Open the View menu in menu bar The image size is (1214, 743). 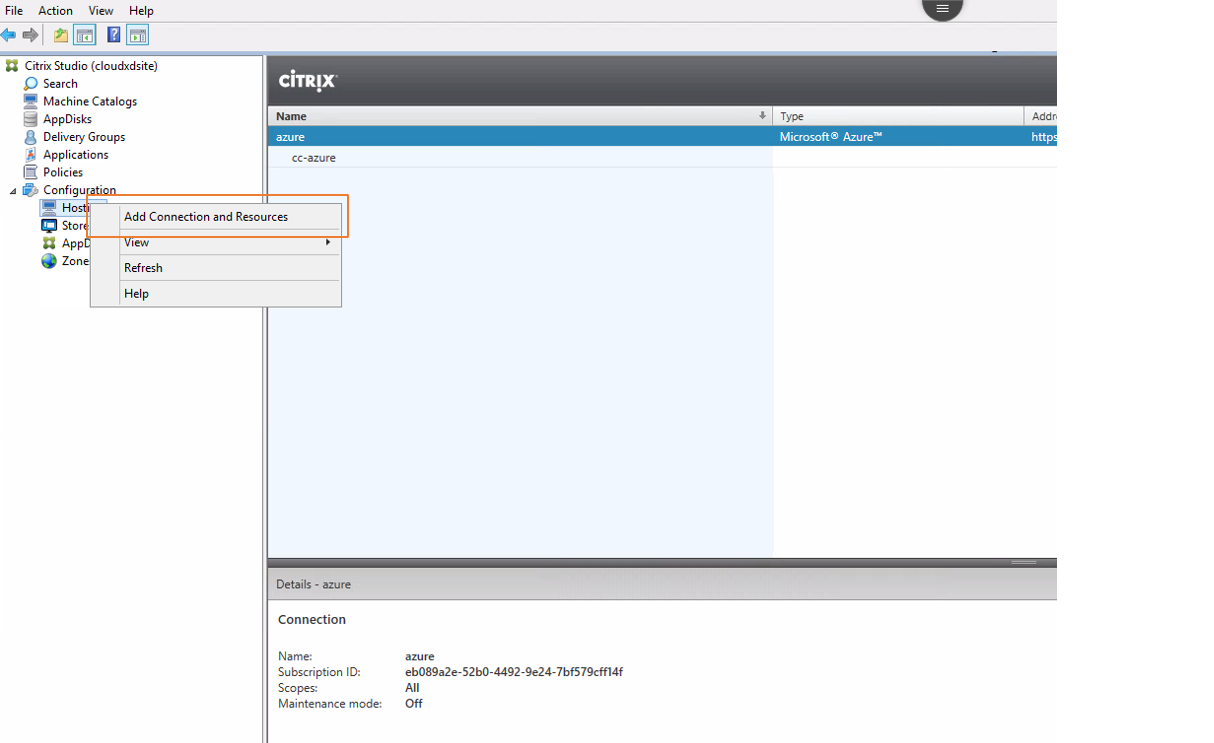101,11
